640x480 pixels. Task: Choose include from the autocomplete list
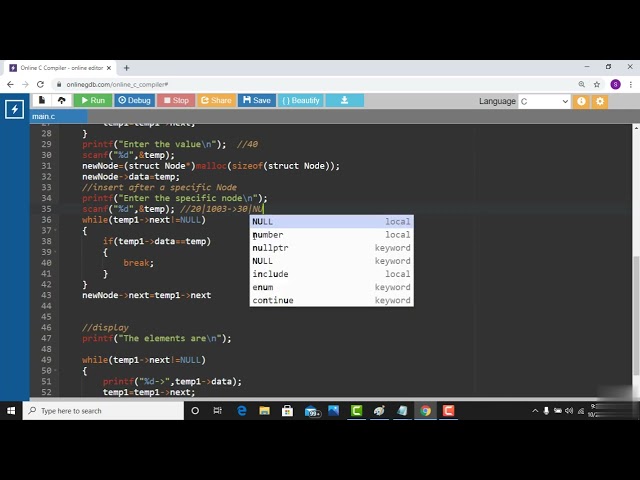pyautogui.click(x=331, y=274)
